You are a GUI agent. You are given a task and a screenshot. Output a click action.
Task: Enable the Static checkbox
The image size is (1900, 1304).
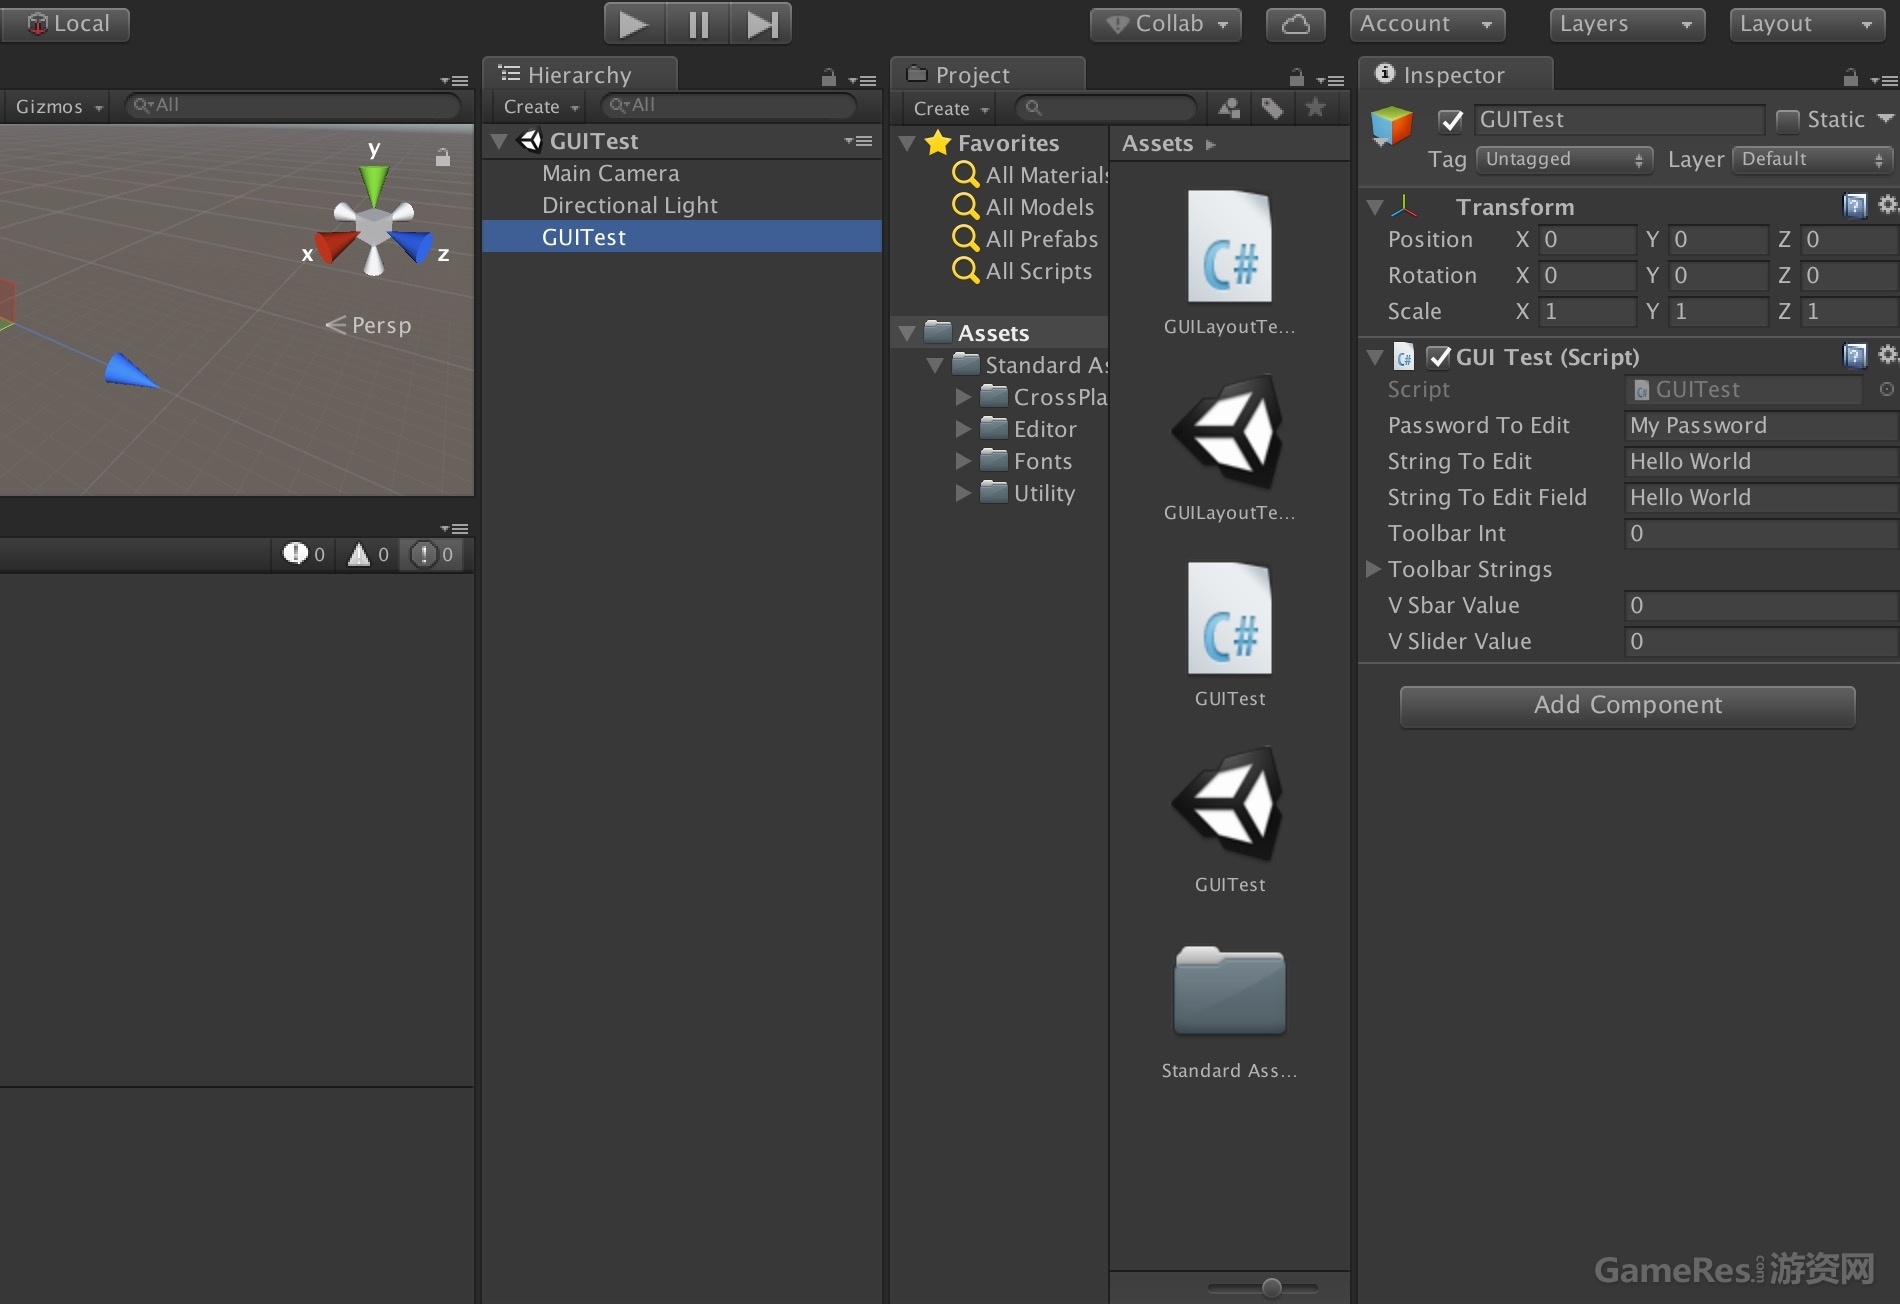click(x=1787, y=121)
